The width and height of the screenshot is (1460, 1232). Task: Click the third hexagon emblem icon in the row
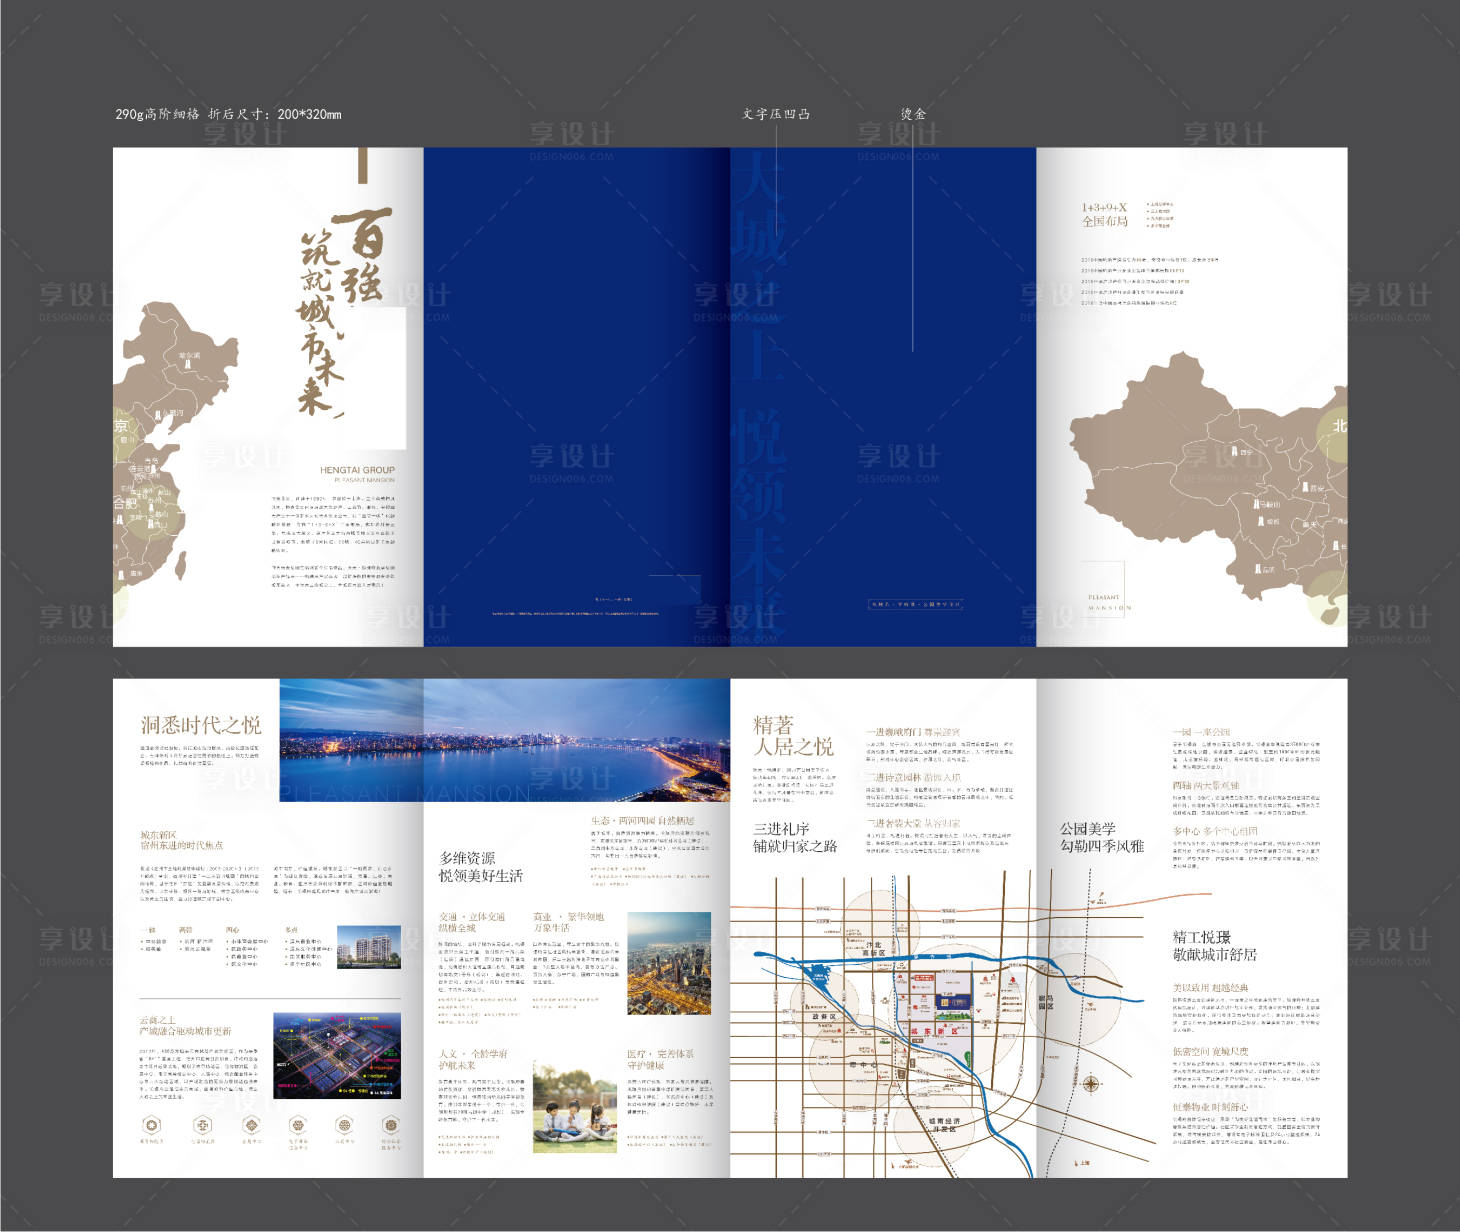[x=251, y=1125]
